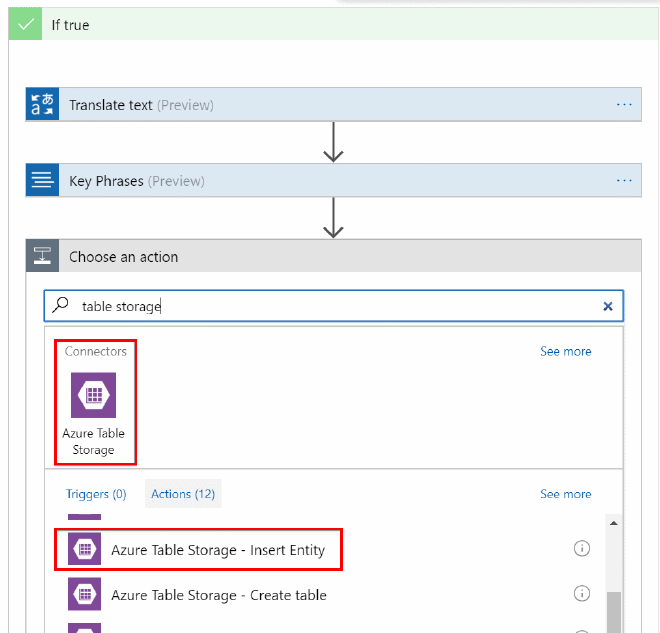Show info for Create table action
This screenshot has height=633, width=660.
(582, 593)
